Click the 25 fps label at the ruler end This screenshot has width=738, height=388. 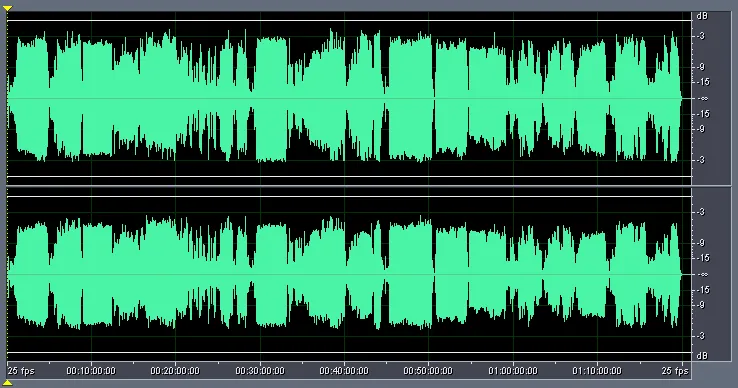click(675, 371)
